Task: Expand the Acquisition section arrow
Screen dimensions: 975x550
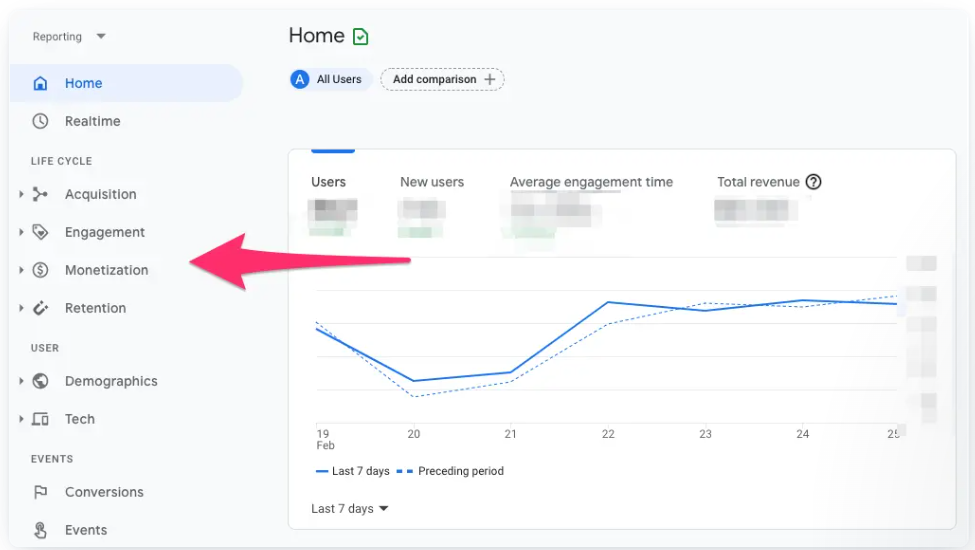Action: 21,195
